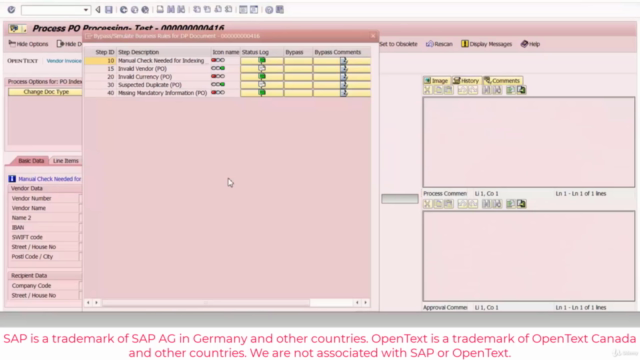The height and width of the screenshot is (360, 640).
Task: Open status log for Suspected Duplicate row
Action: (x=262, y=85)
